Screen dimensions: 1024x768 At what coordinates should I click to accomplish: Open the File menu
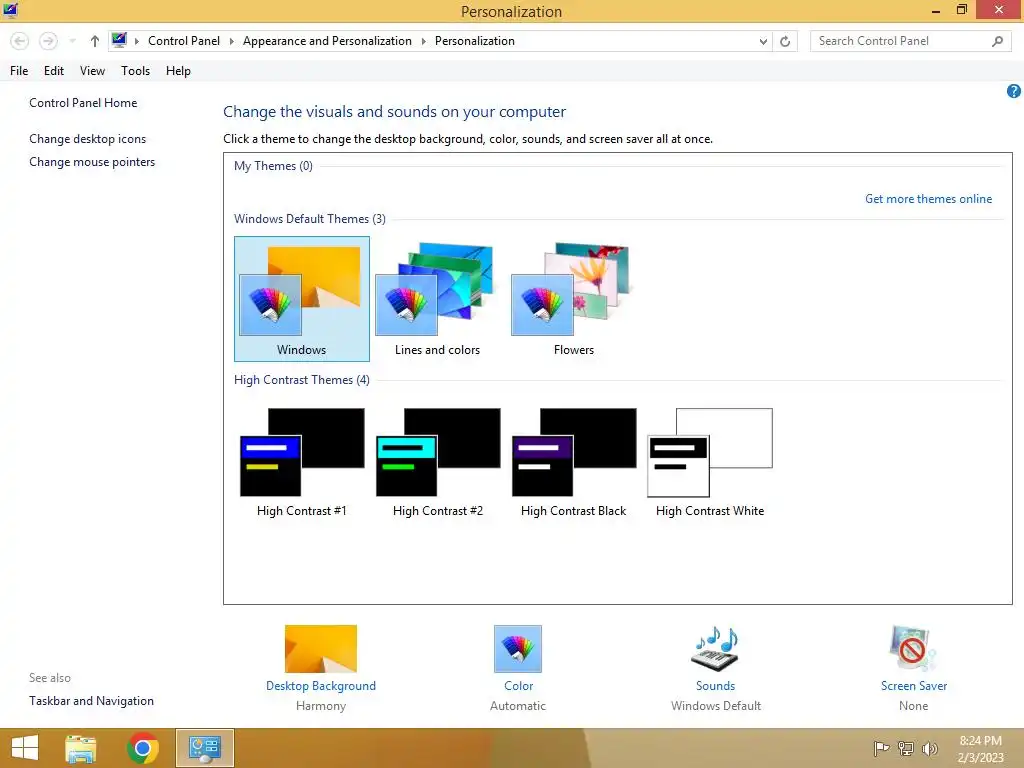click(19, 71)
